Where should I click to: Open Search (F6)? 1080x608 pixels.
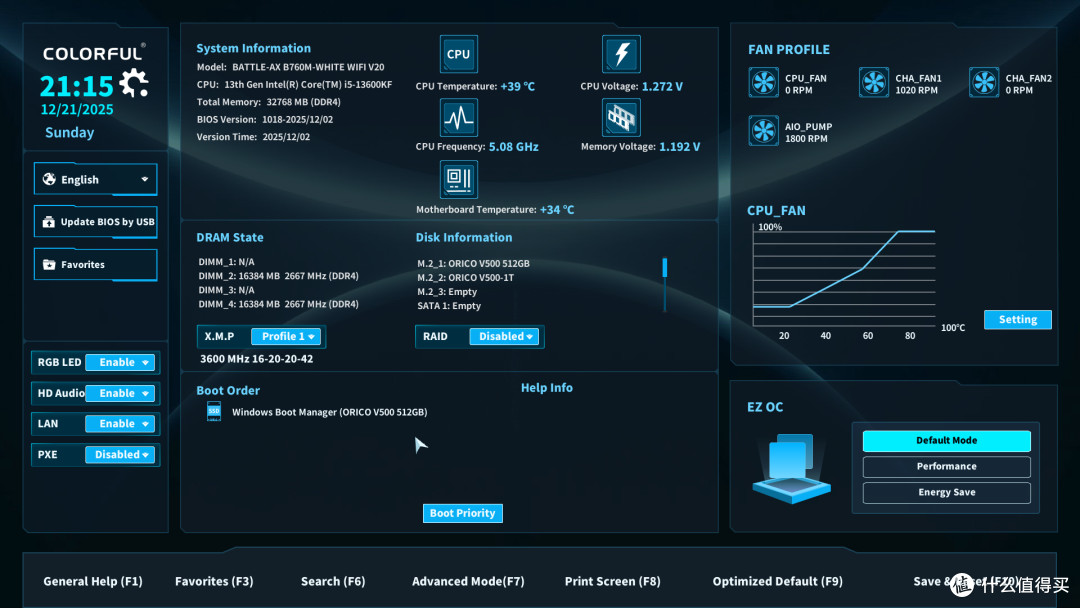(x=333, y=581)
